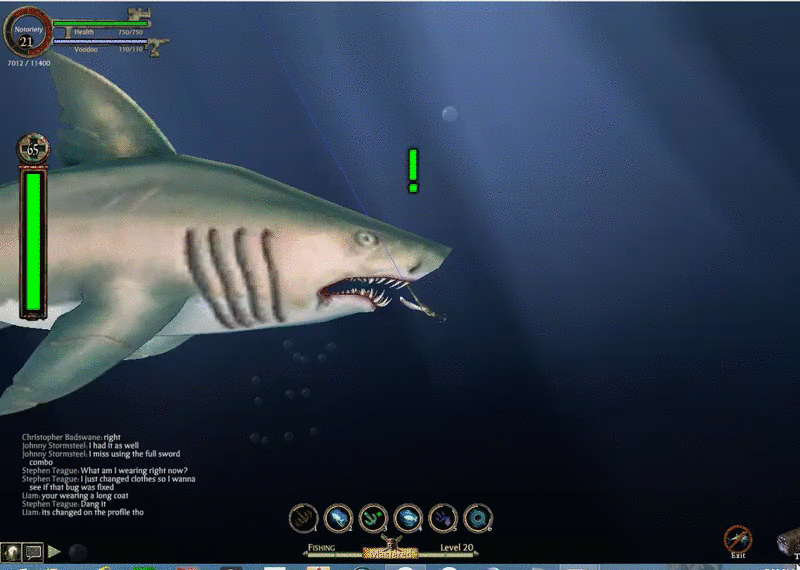Click the shark's eye

pyautogui.click(x=366, y=238)
